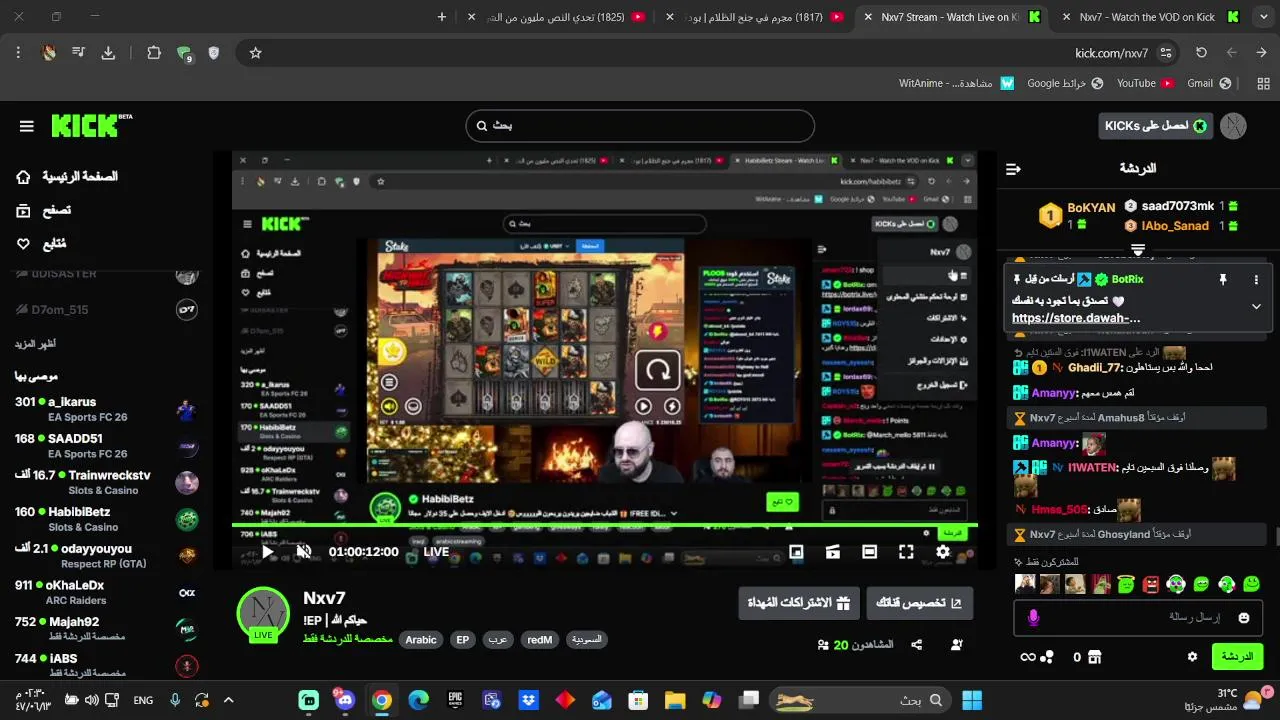Image resolution: width=1280 pixels, height=720 pixels.
Task: Open Trainwreckstv recommended channel
Action: (106, 482)
